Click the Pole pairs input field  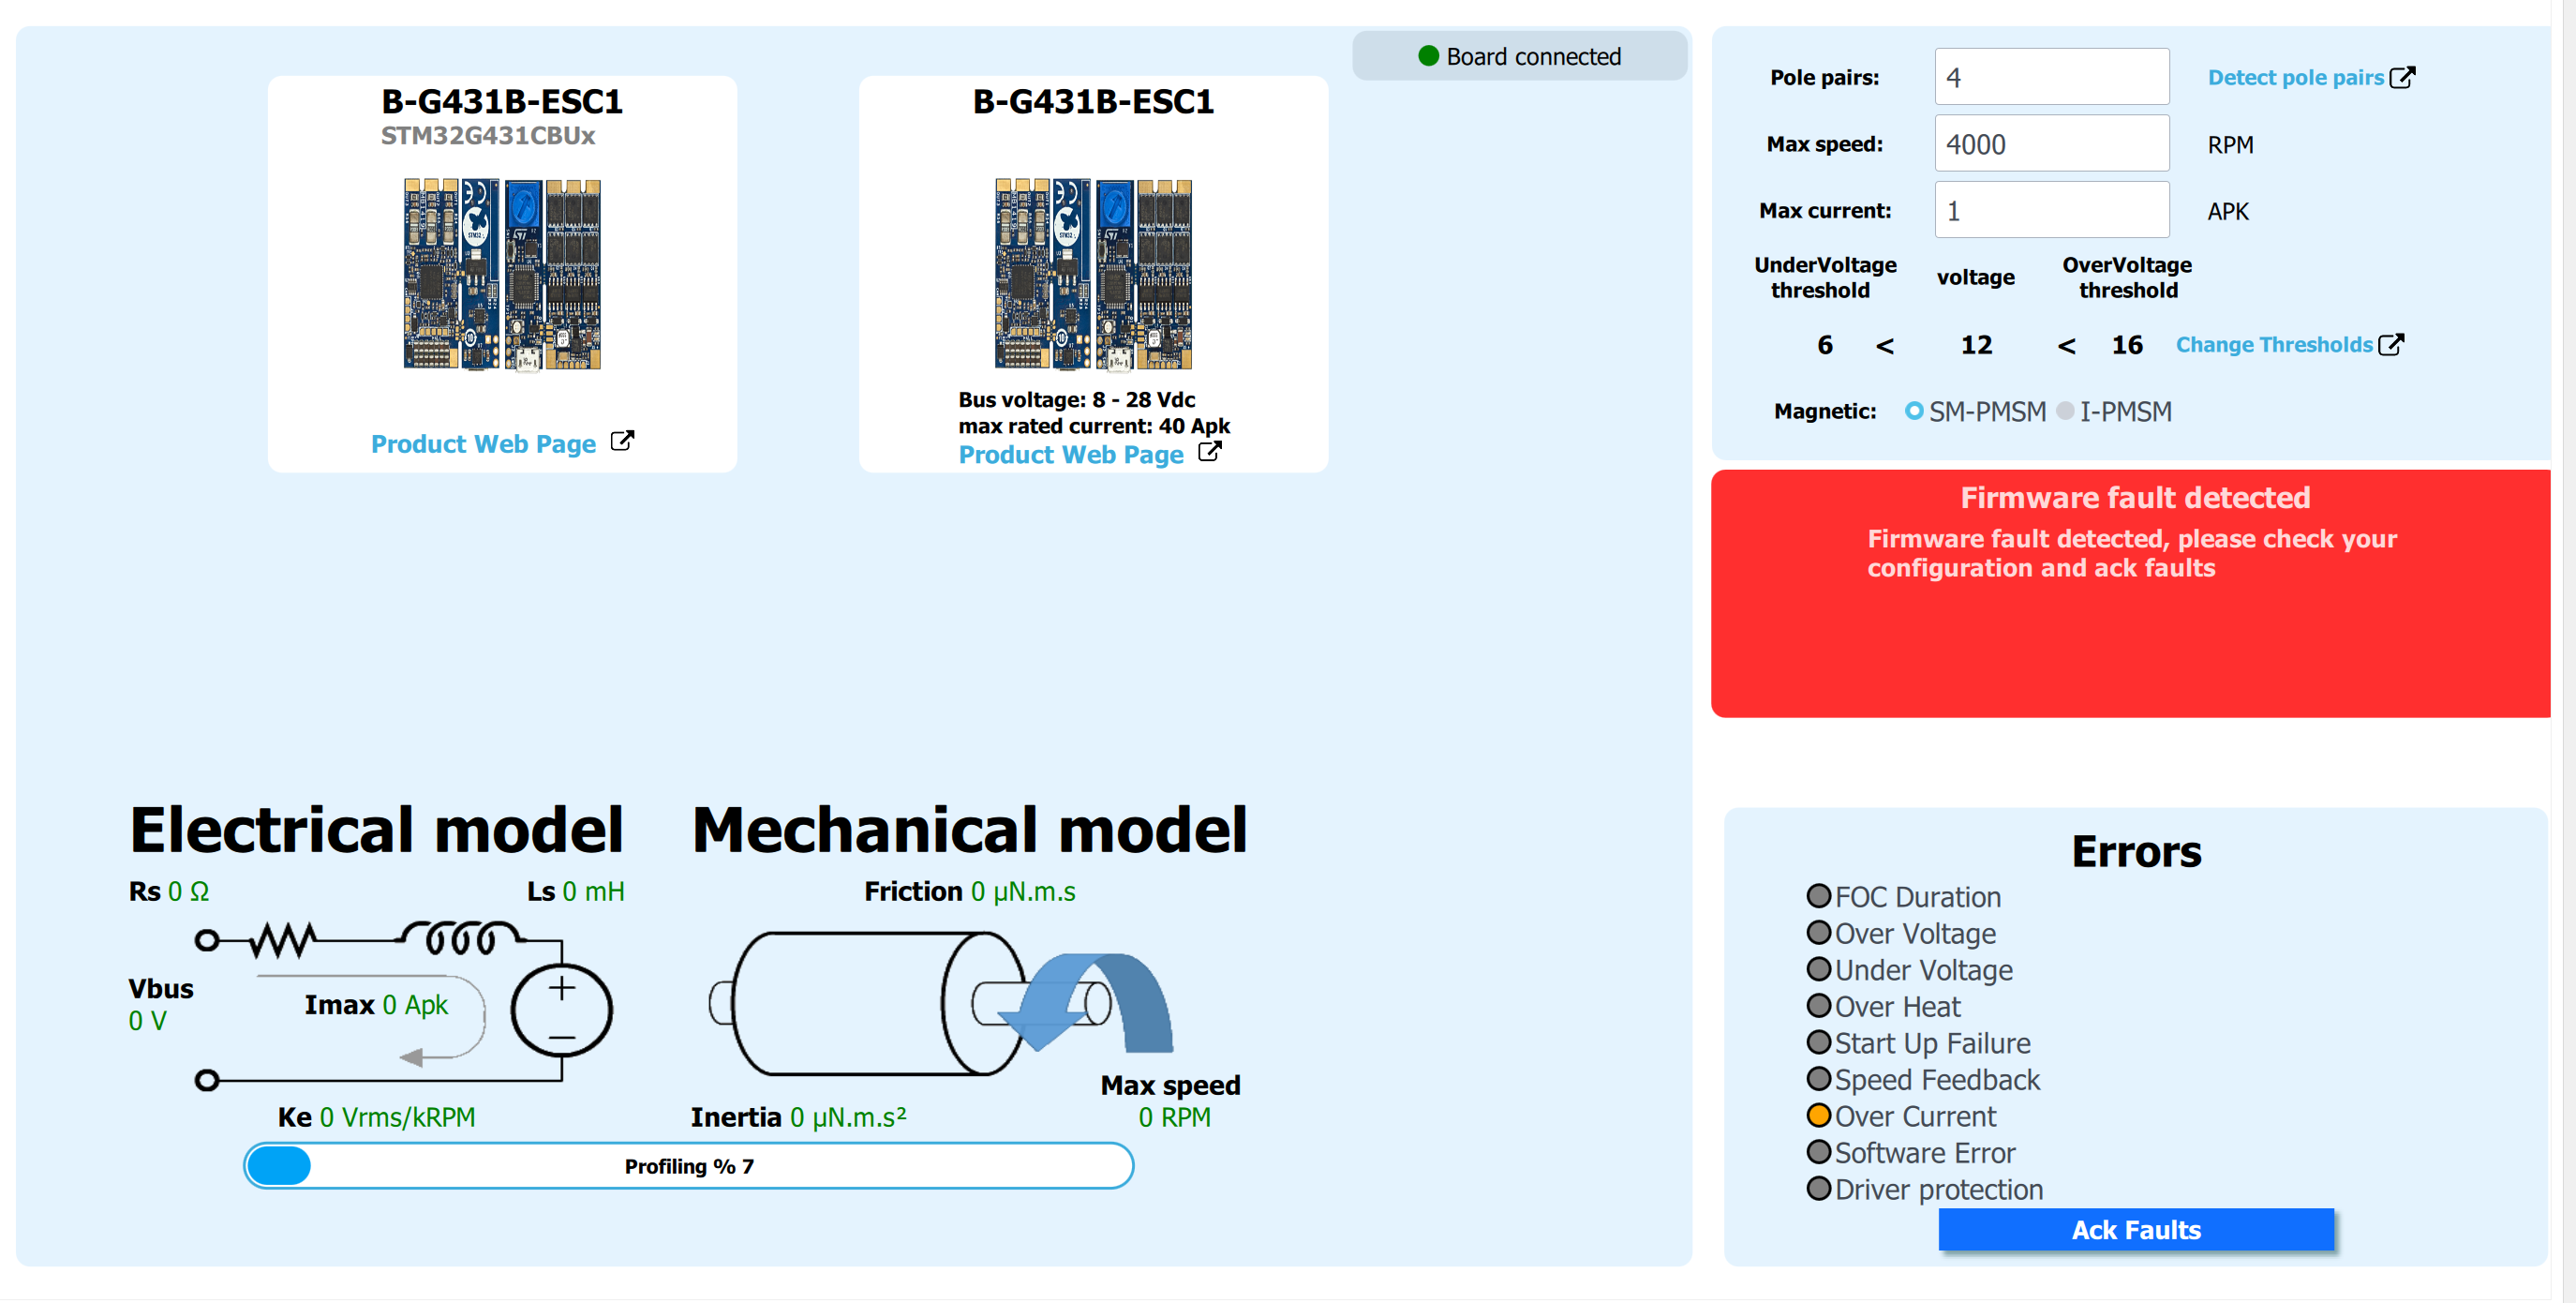pyautogui.click(x=2052, y=76)
